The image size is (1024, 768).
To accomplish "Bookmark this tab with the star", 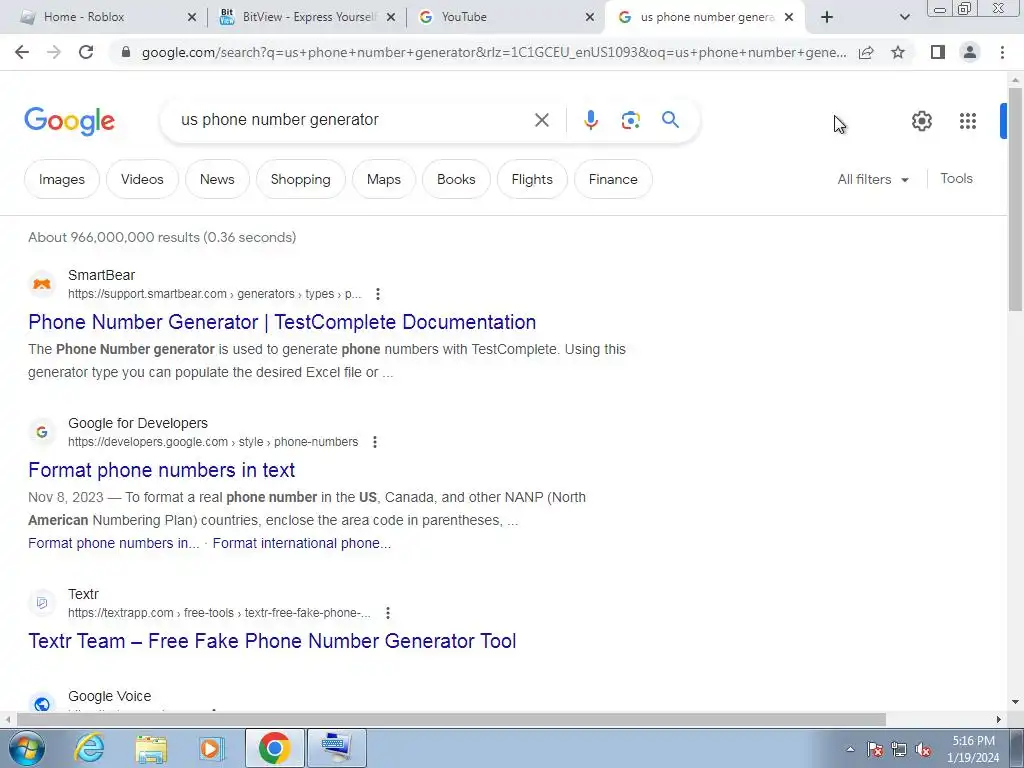I will pos(898,52).
